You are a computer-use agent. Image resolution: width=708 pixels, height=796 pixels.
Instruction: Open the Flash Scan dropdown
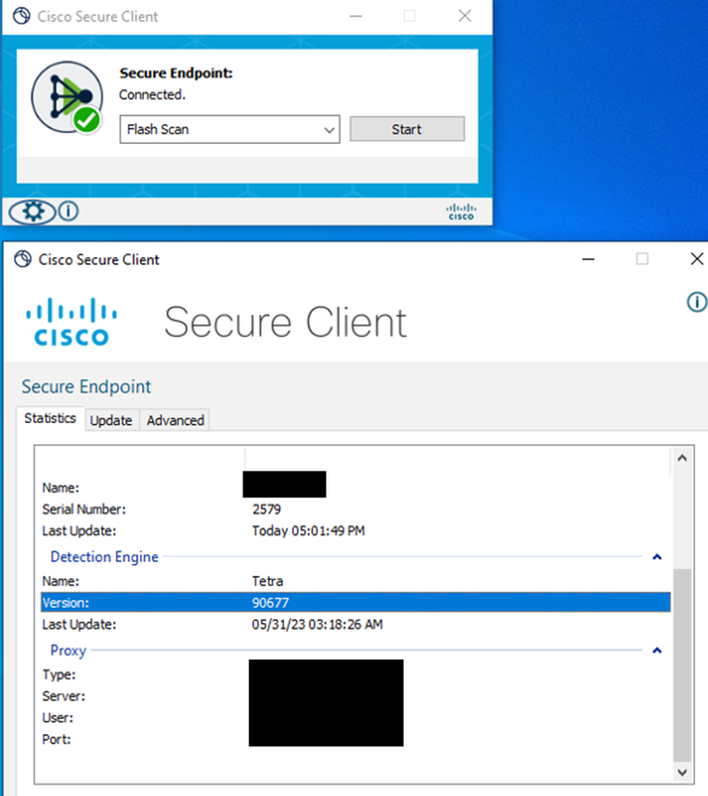(x=230, y=129)
